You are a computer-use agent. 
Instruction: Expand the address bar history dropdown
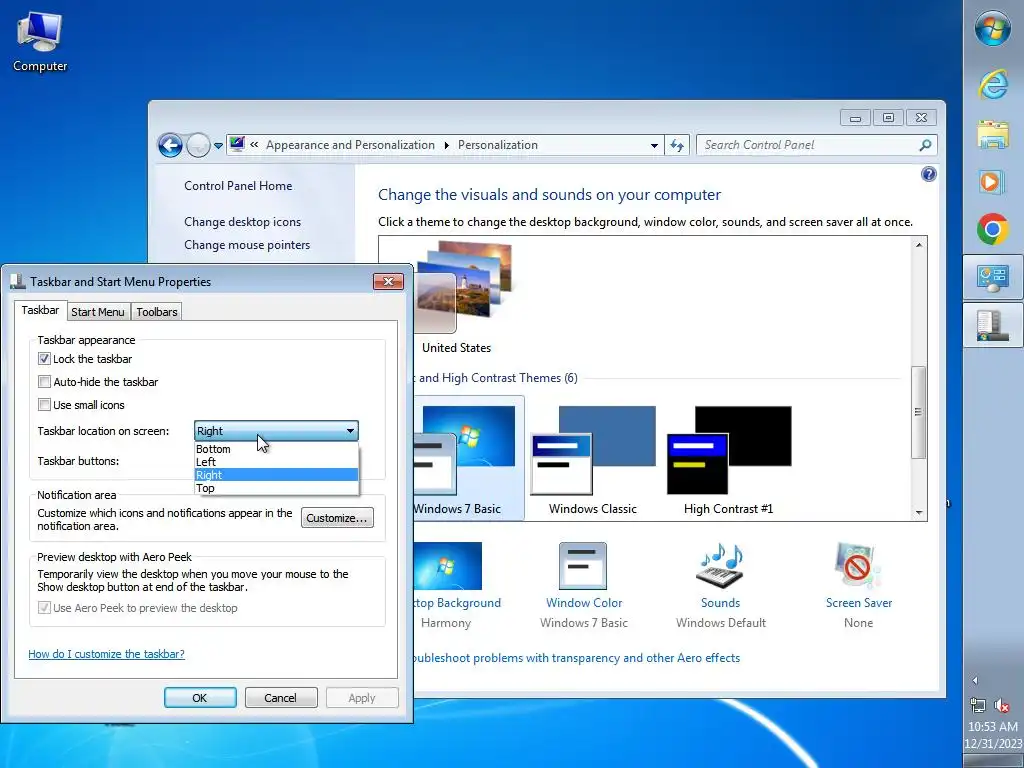click(x=654, y=146)
